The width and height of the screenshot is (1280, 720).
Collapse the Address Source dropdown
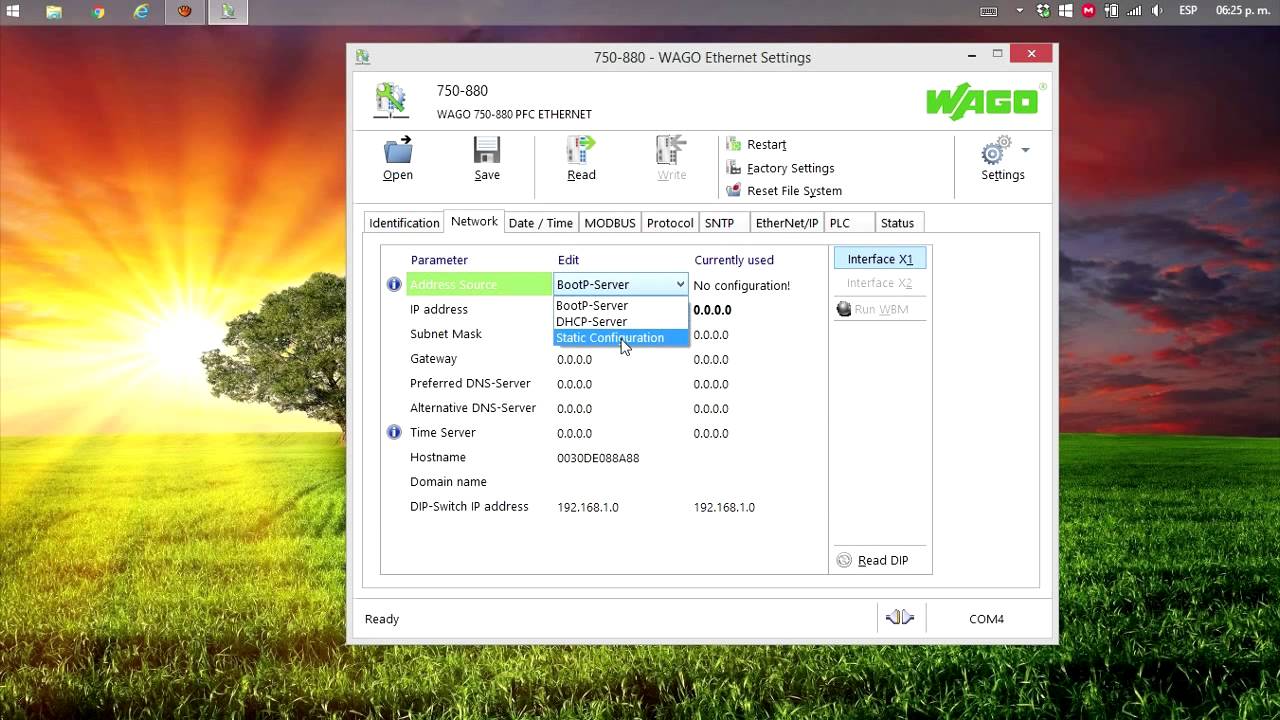pos(680,285)
